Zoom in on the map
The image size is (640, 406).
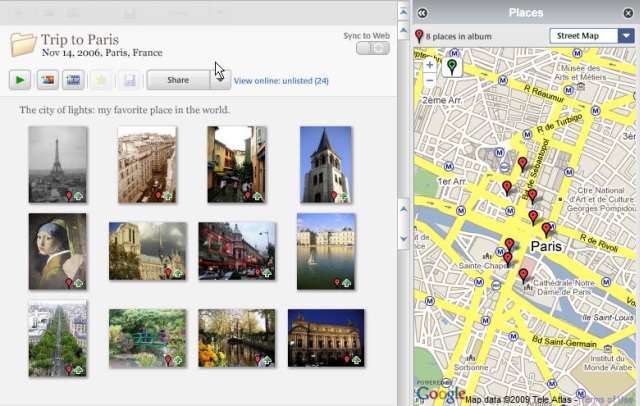(x=429, y=65)
